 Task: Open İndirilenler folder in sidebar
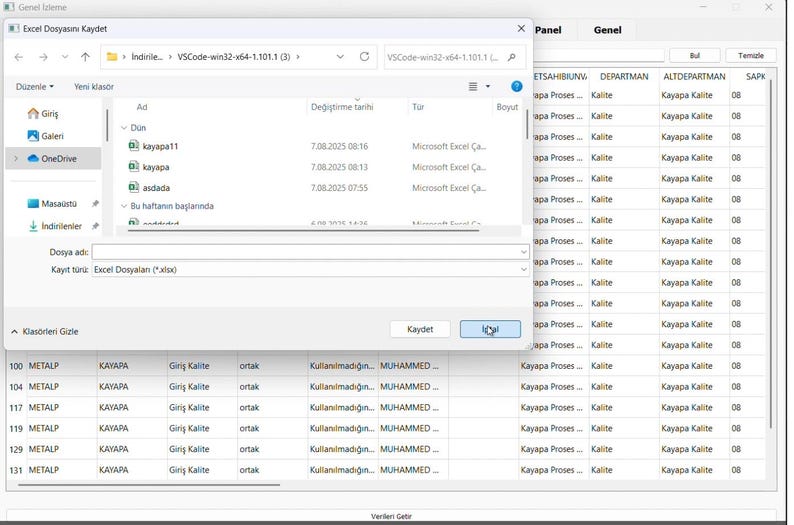[61, 226]
